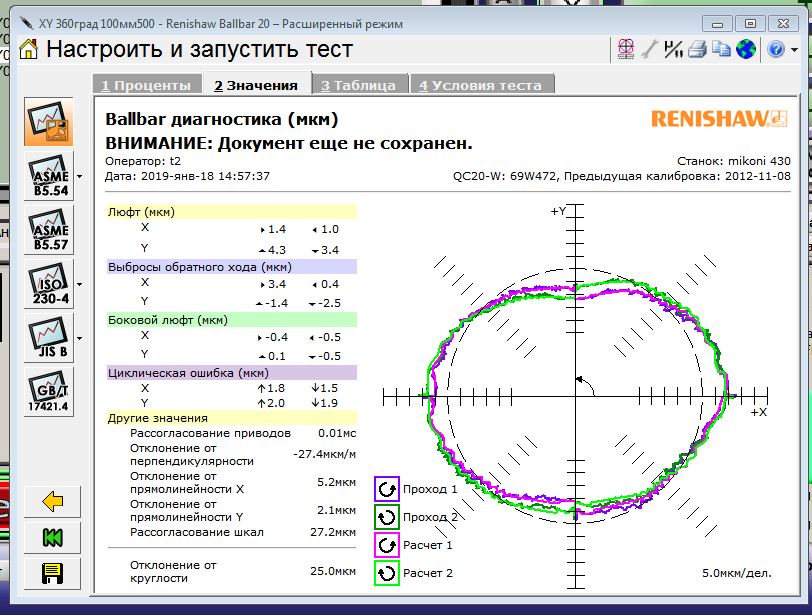The height and width of the screenshot is (615, 812).
Task: Select the ASME B5.54 analysis icon
Action: click(x=49, y=176)
